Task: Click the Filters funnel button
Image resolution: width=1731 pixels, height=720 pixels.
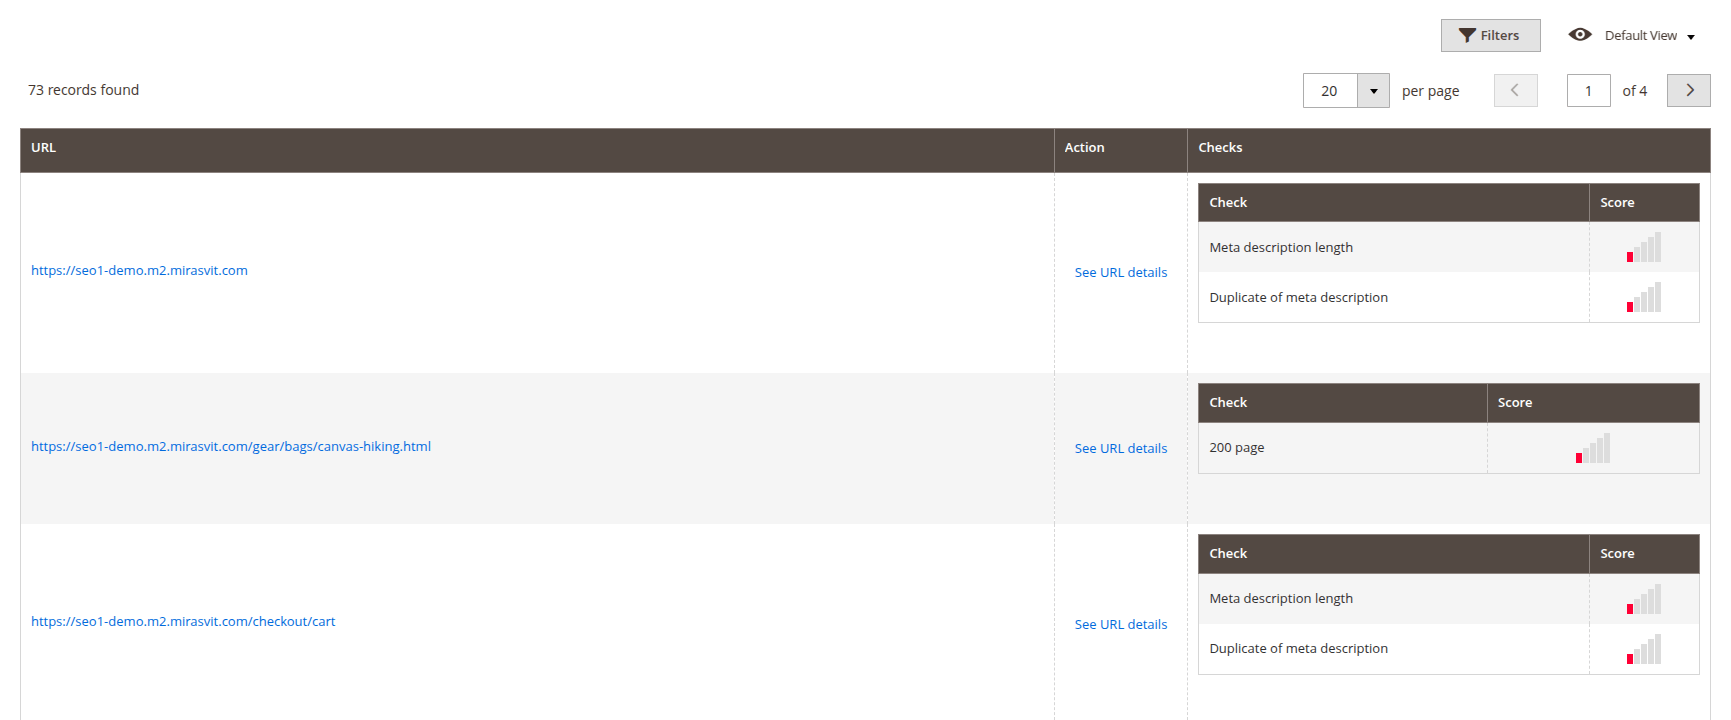Action: coord(1489,35)
